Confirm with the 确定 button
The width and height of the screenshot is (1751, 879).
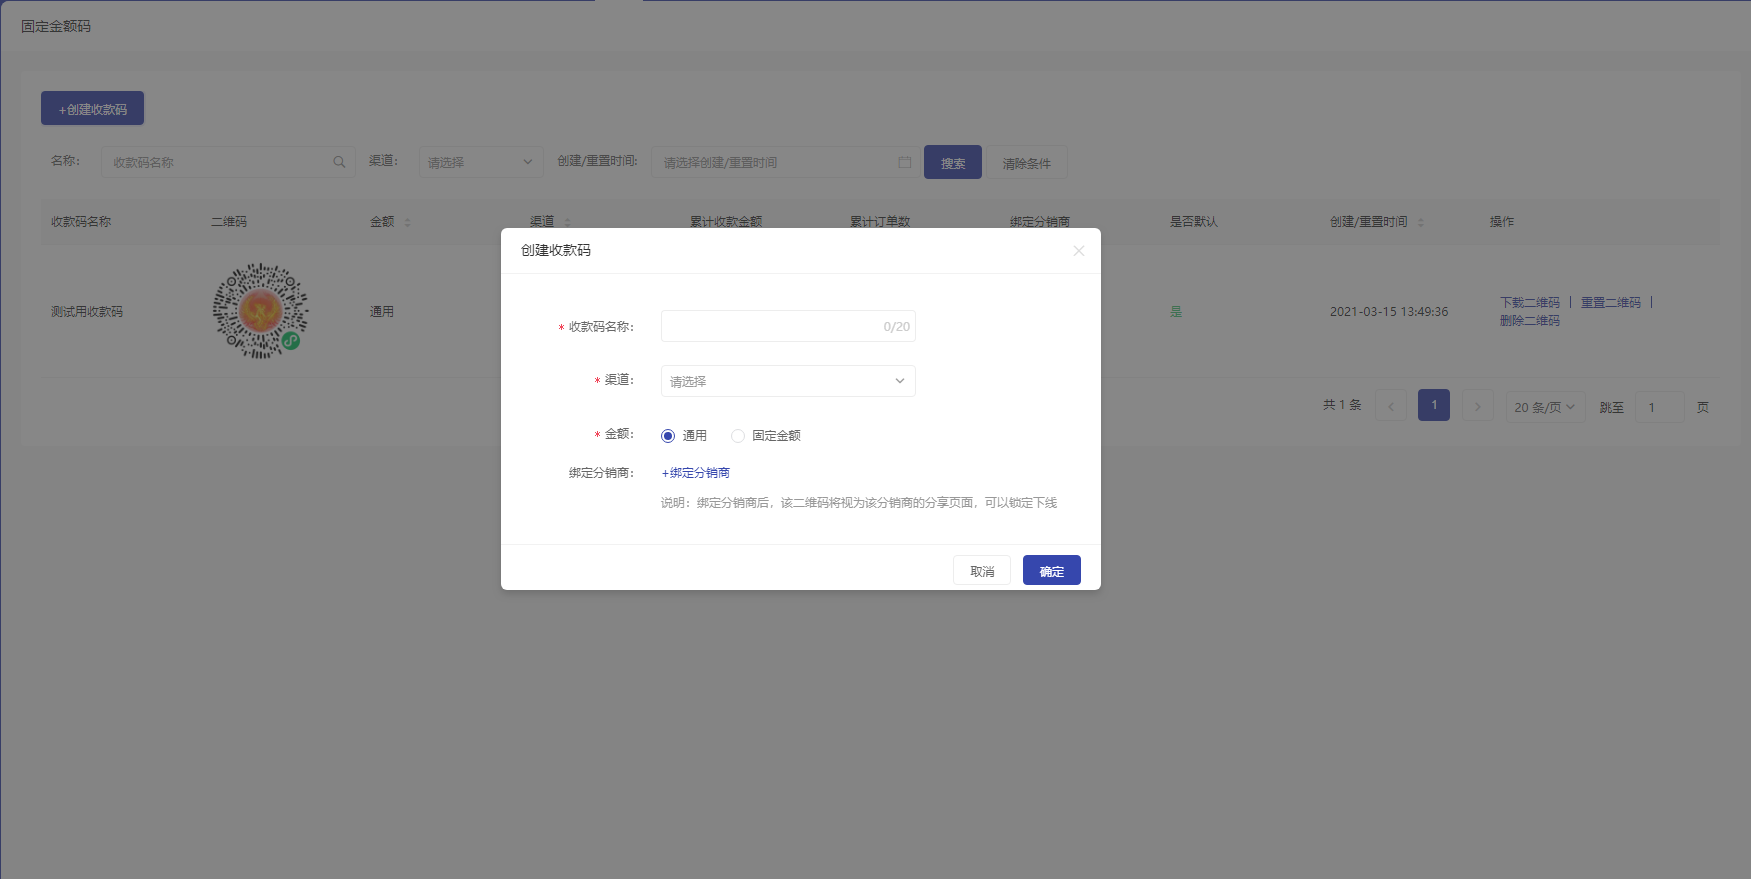click(1052, 571)
